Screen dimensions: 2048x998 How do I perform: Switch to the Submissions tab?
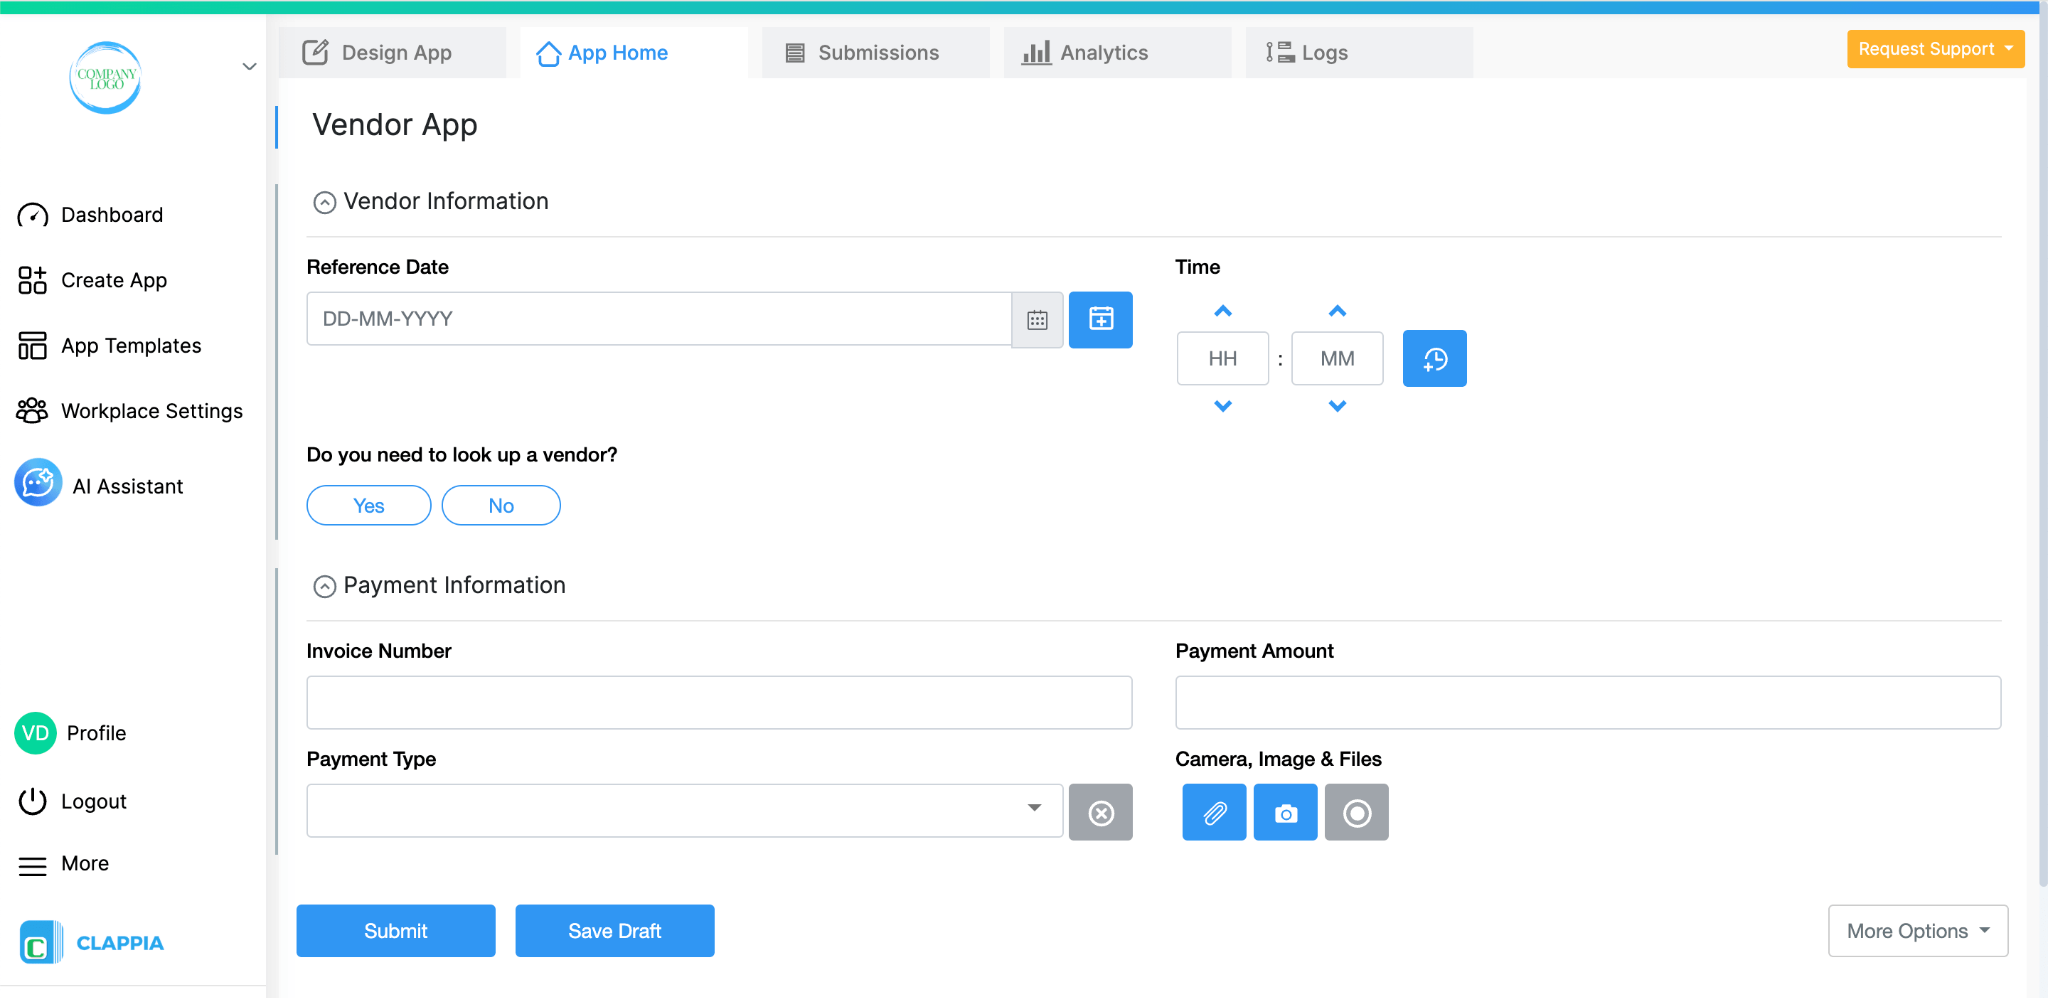[875, 52]
